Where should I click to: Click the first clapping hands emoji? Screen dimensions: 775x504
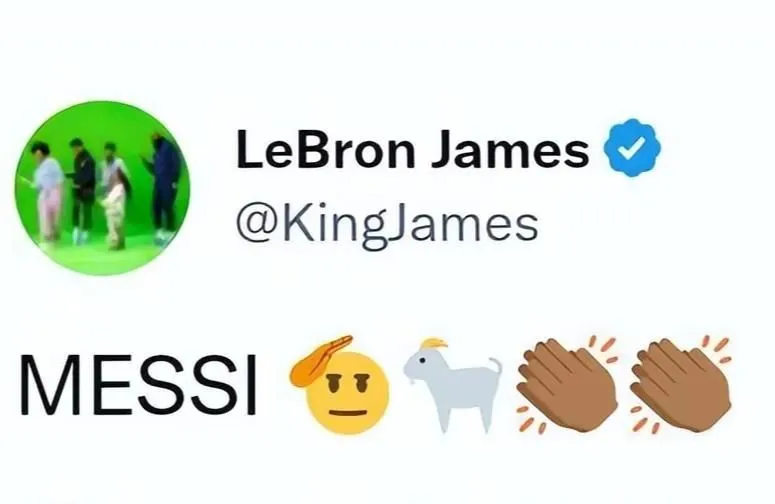(x=567, y=384)
